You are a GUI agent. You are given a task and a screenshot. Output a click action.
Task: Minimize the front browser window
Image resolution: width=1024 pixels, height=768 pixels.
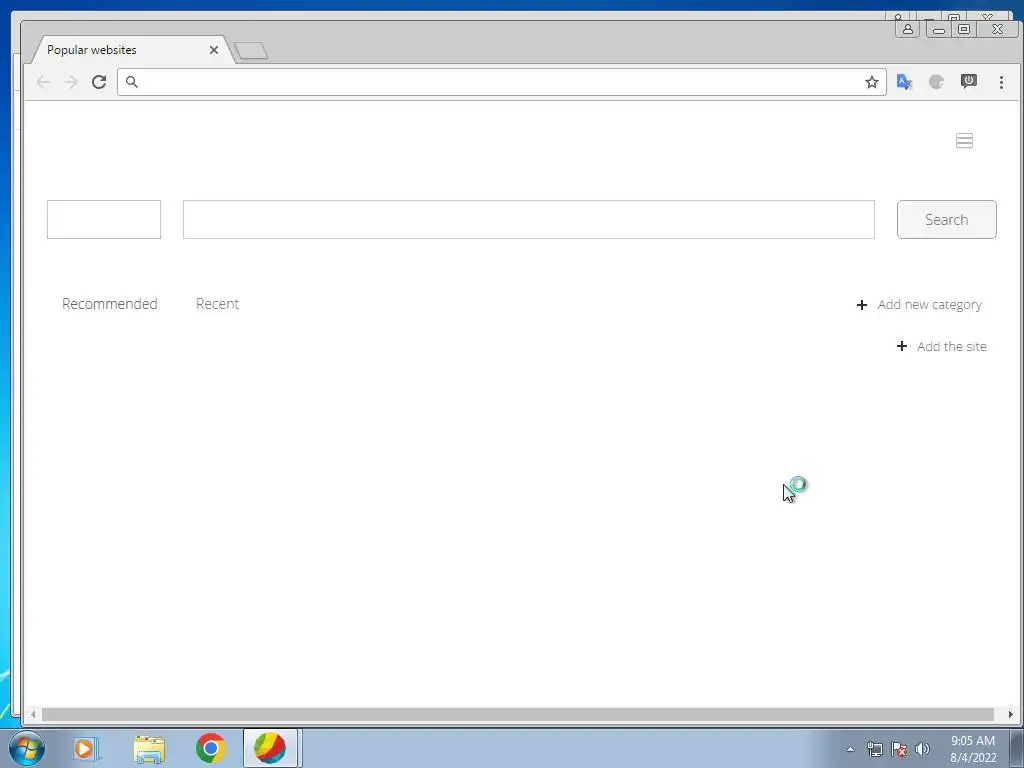point(938,29)
